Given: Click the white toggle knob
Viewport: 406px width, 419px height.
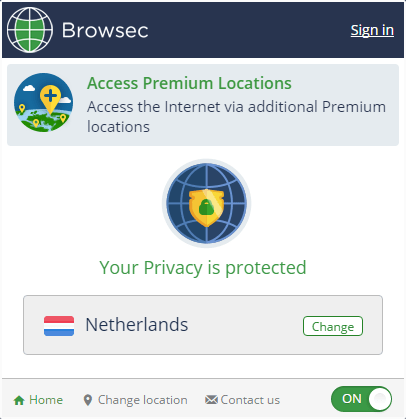Looking at the screenshot, I should coord(379,399).
